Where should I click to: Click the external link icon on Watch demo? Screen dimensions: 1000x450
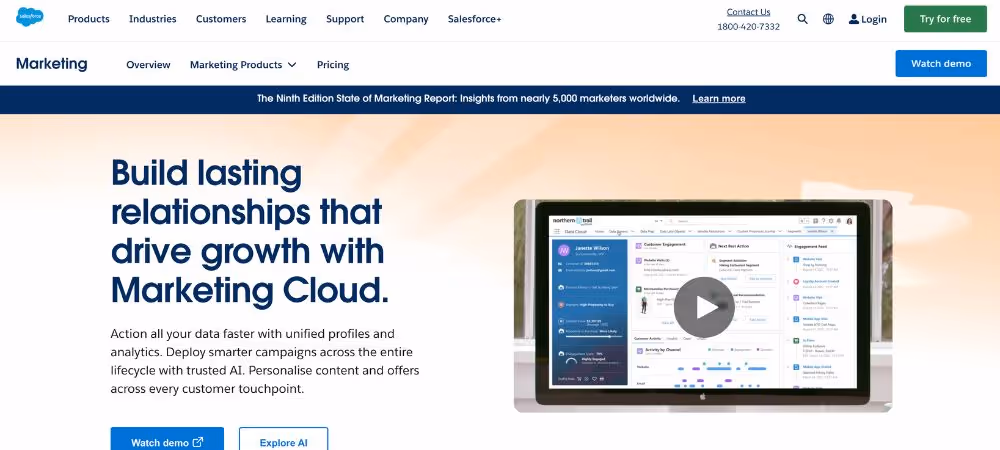198,442
